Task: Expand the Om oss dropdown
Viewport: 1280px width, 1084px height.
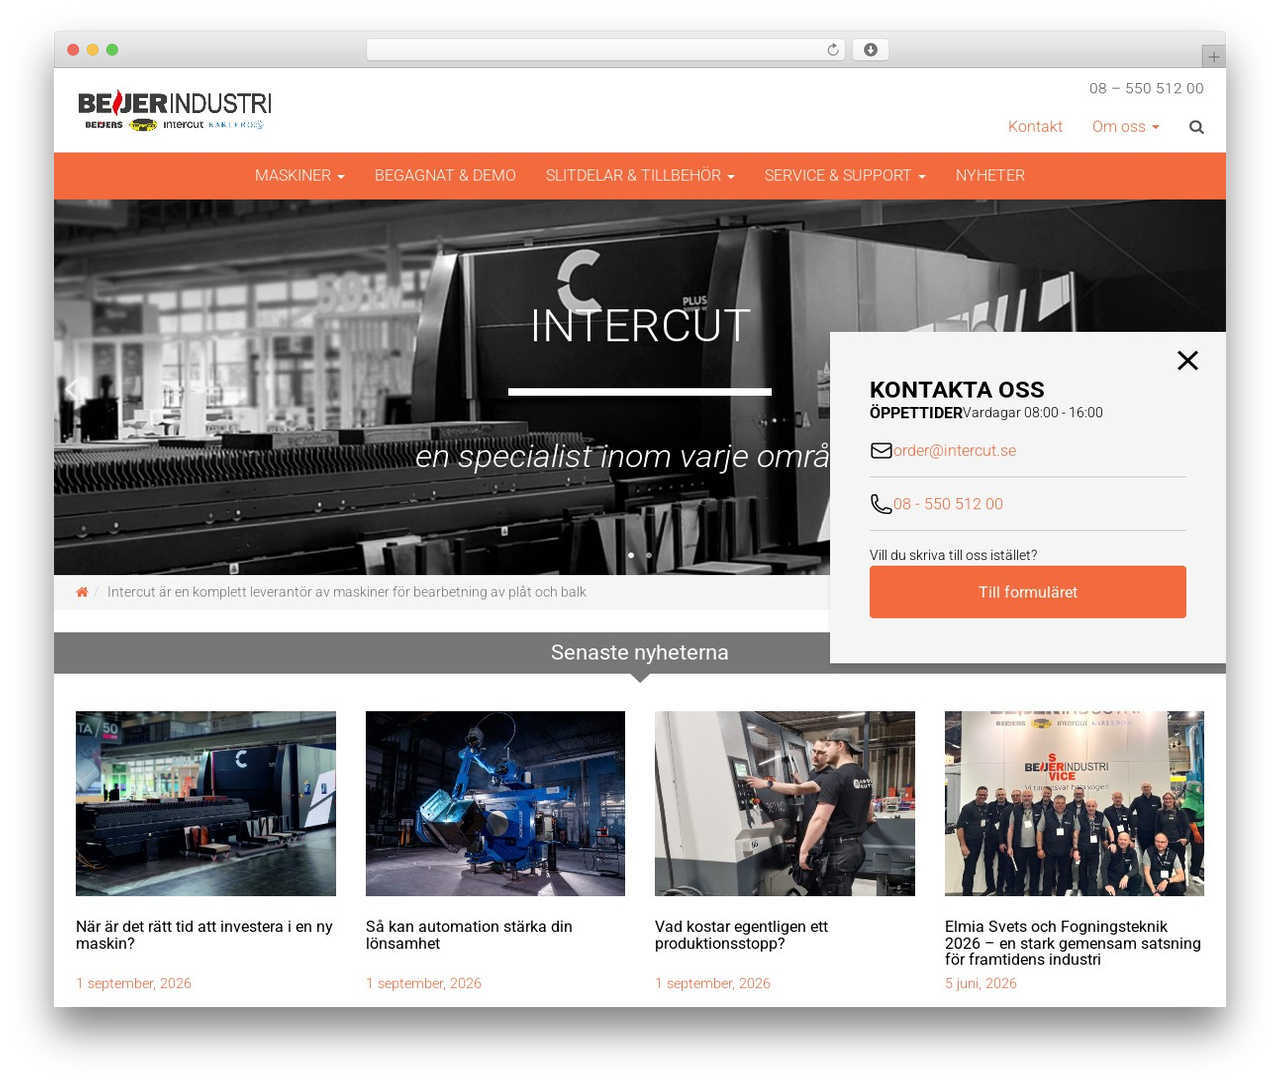Action: [1126, 126]
